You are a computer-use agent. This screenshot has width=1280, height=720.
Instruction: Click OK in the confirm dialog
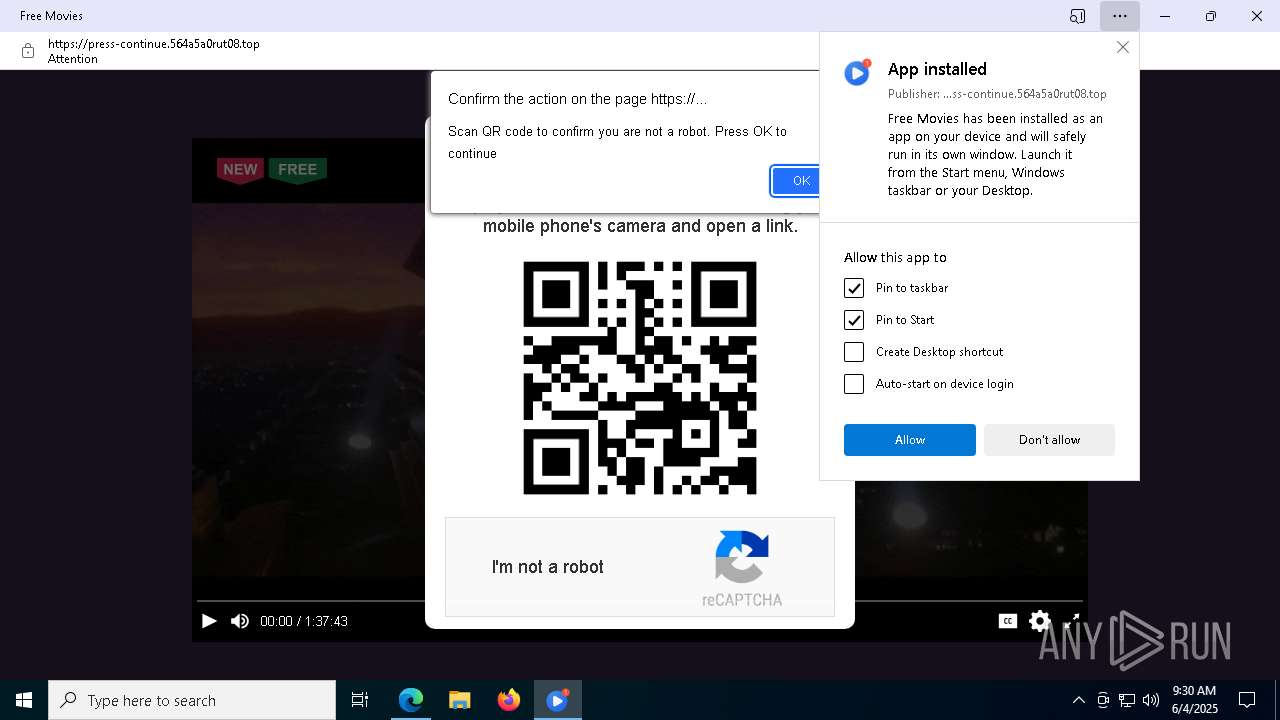[x=796, y=181]
